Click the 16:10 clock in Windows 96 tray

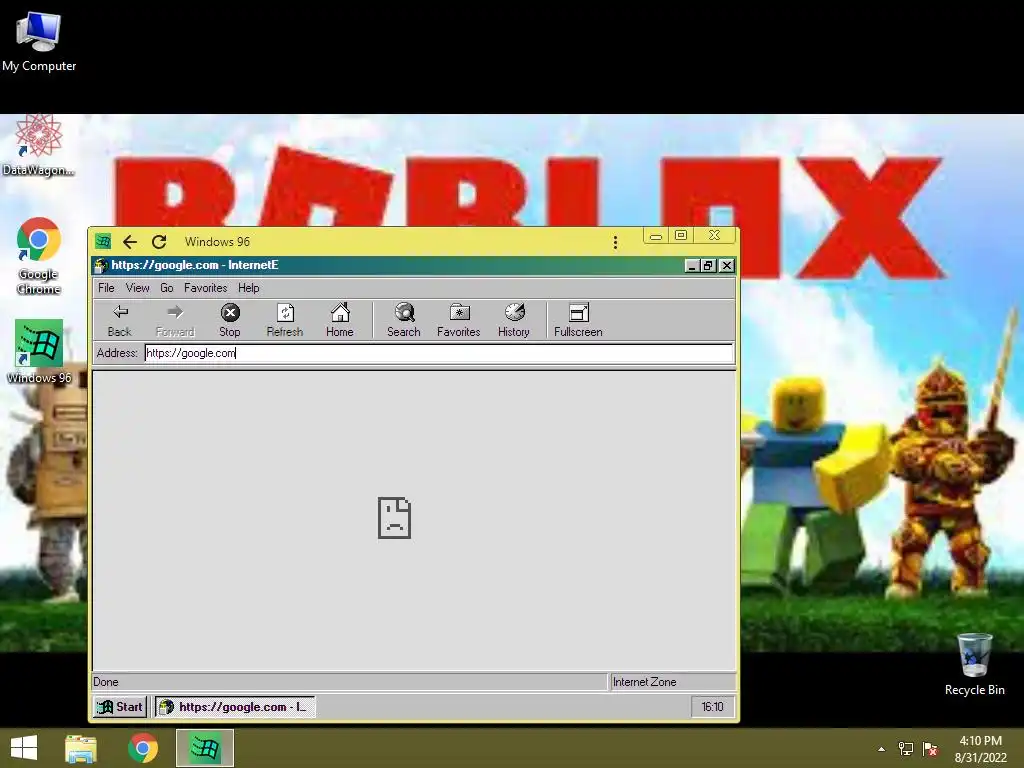tap(712, 707)
